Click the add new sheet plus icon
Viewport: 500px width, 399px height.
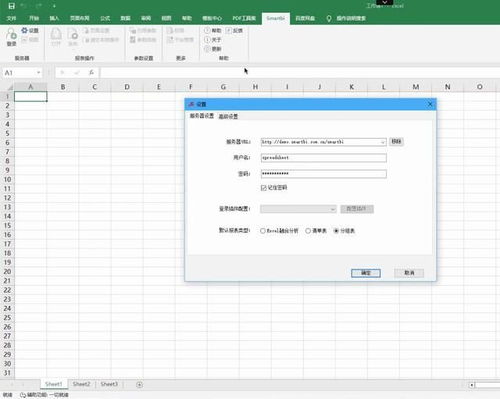[x=139, y=385]
